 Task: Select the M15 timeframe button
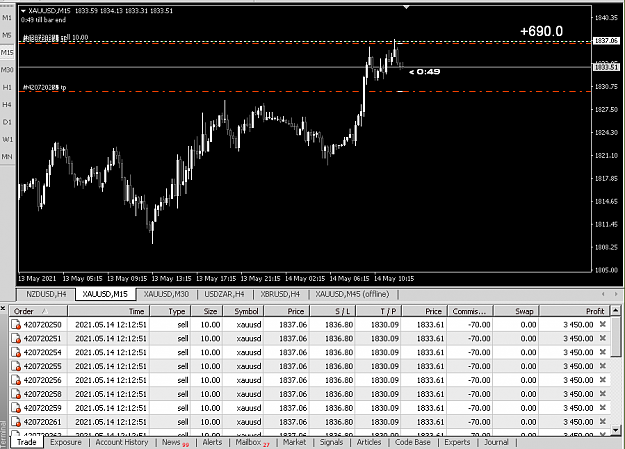pos(7,52)
